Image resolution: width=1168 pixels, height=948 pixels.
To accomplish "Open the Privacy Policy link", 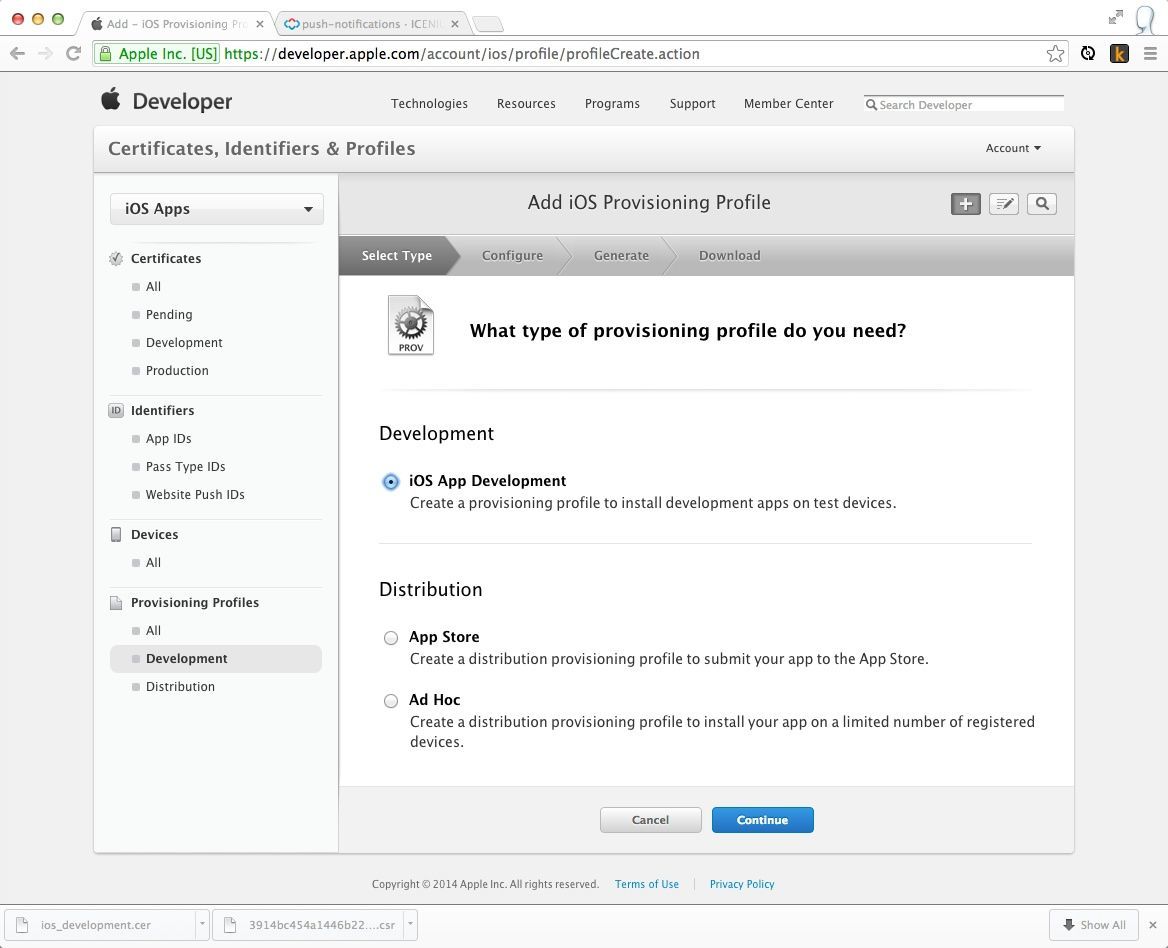I will pyautogui.click(x=741, y=884).
